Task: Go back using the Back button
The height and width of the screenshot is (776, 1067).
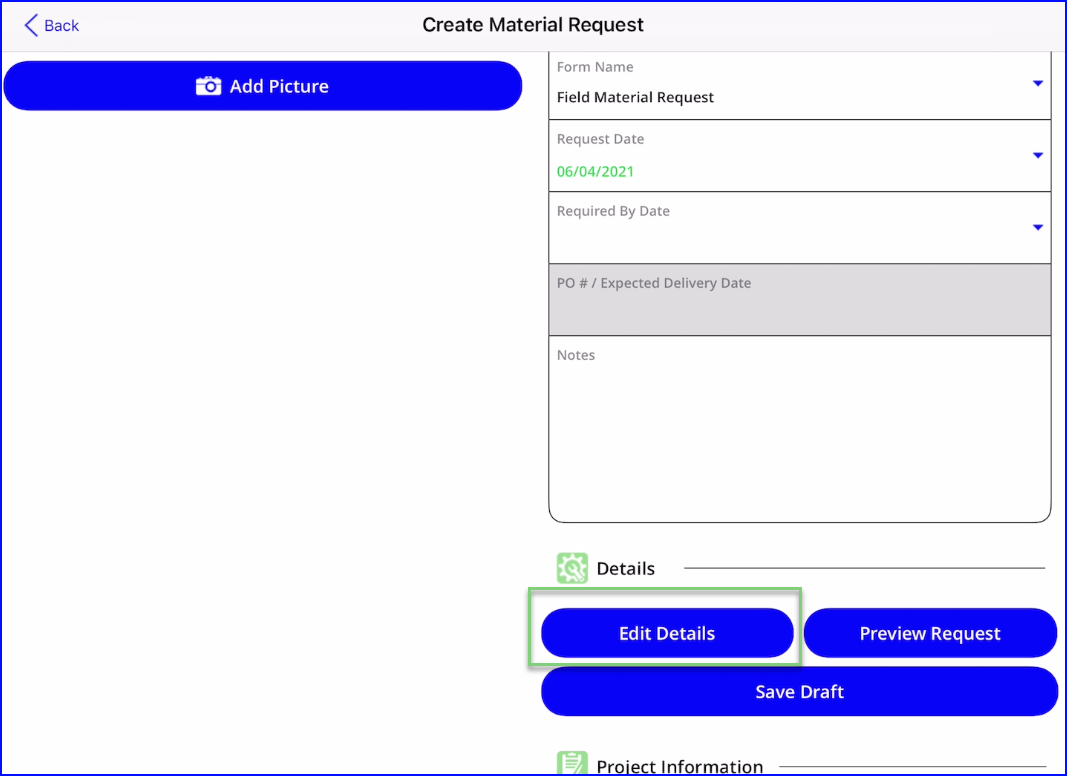Action: pos(52,26)
